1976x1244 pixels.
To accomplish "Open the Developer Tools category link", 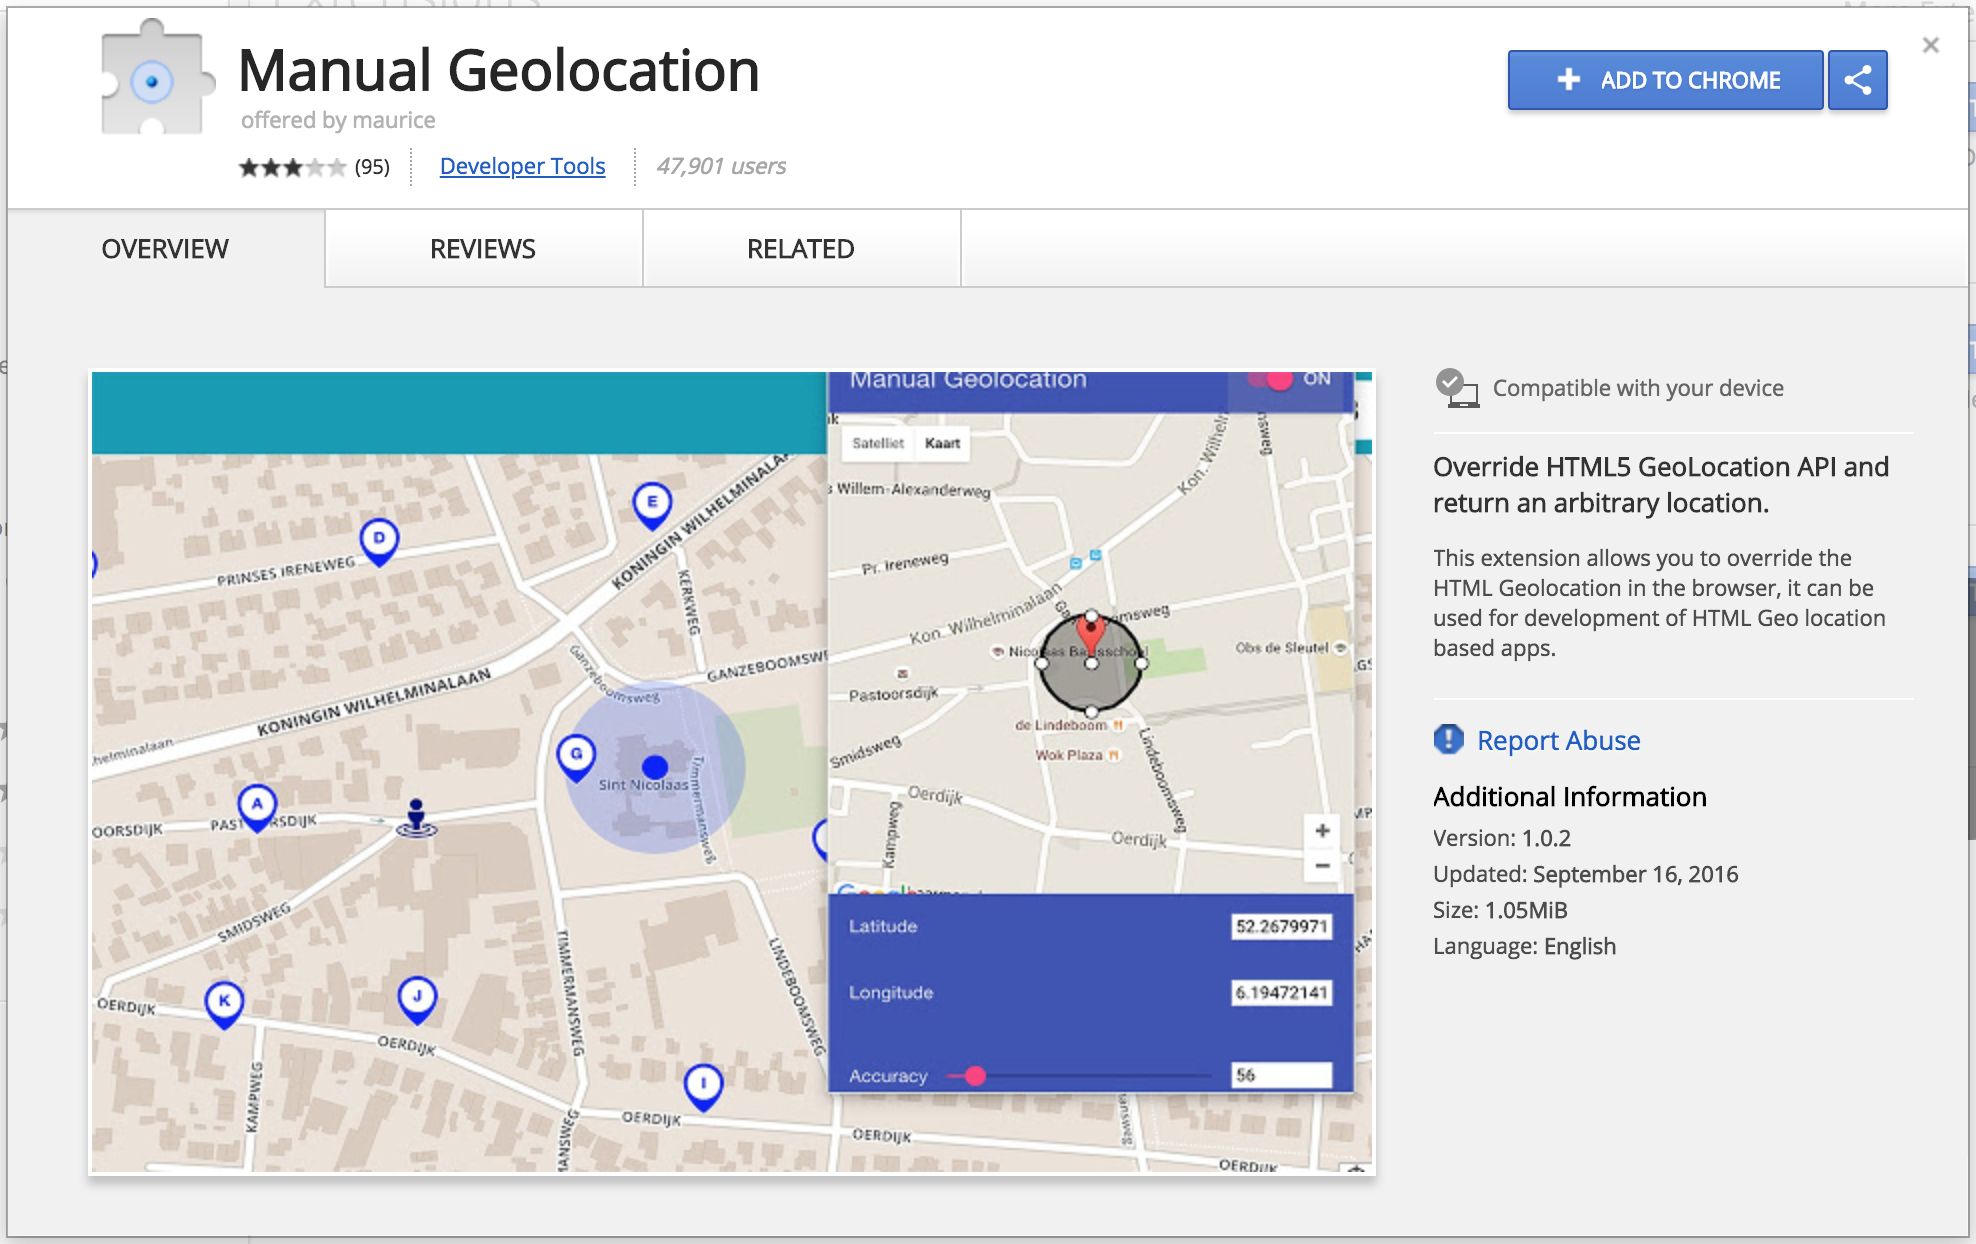I will coord(522,166).
